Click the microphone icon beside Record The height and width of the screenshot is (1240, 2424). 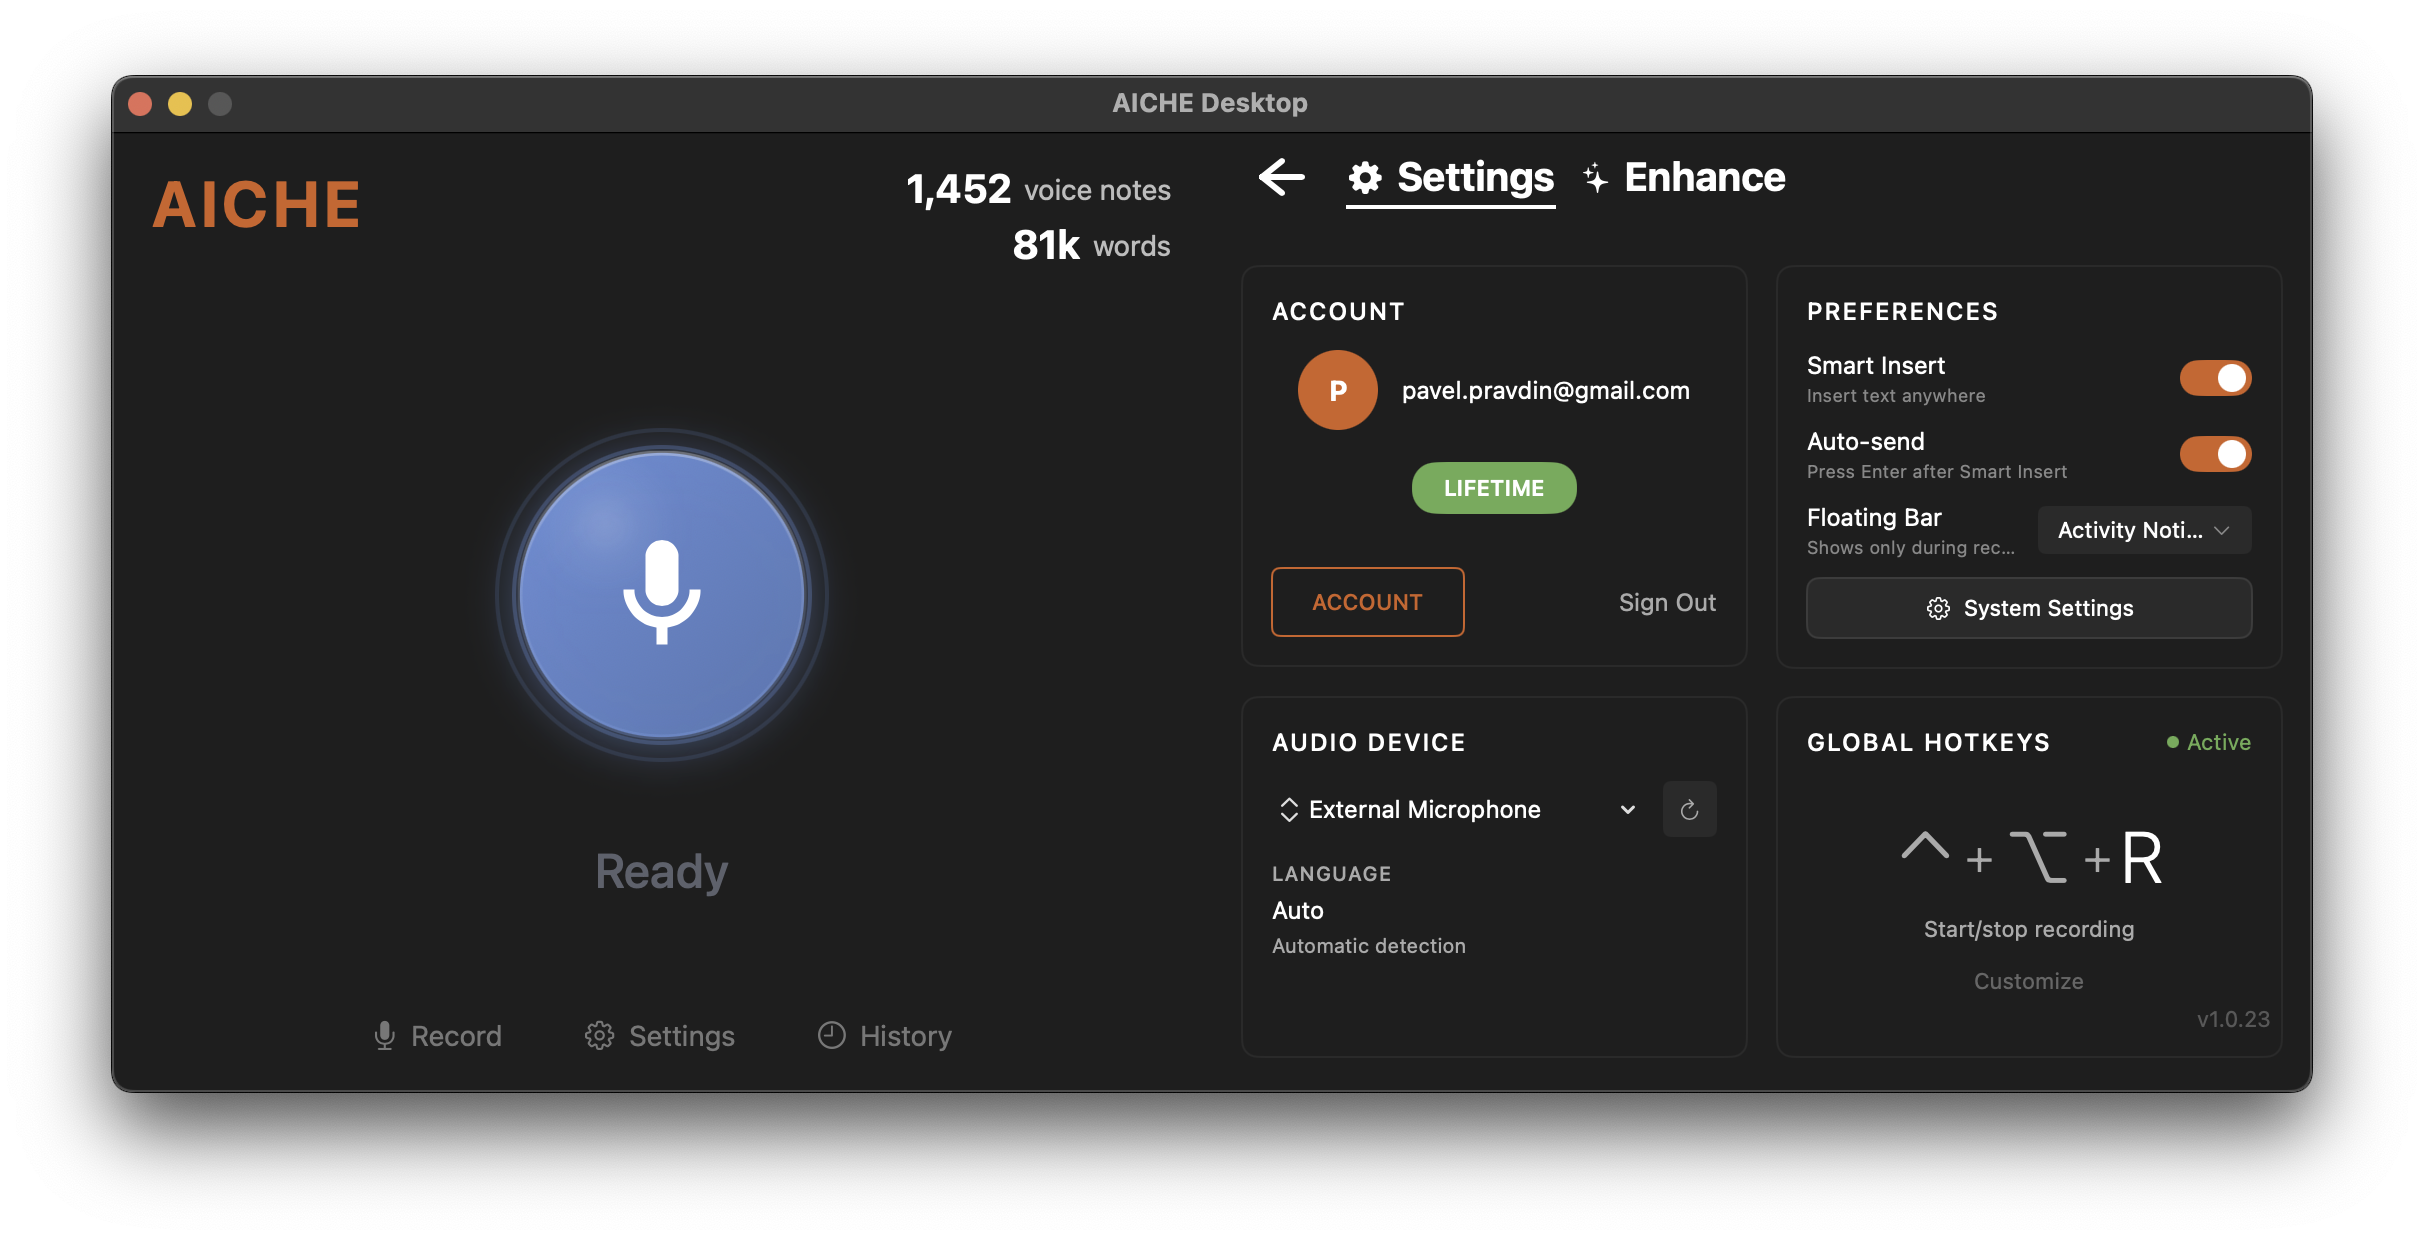tap(385, 1035)
